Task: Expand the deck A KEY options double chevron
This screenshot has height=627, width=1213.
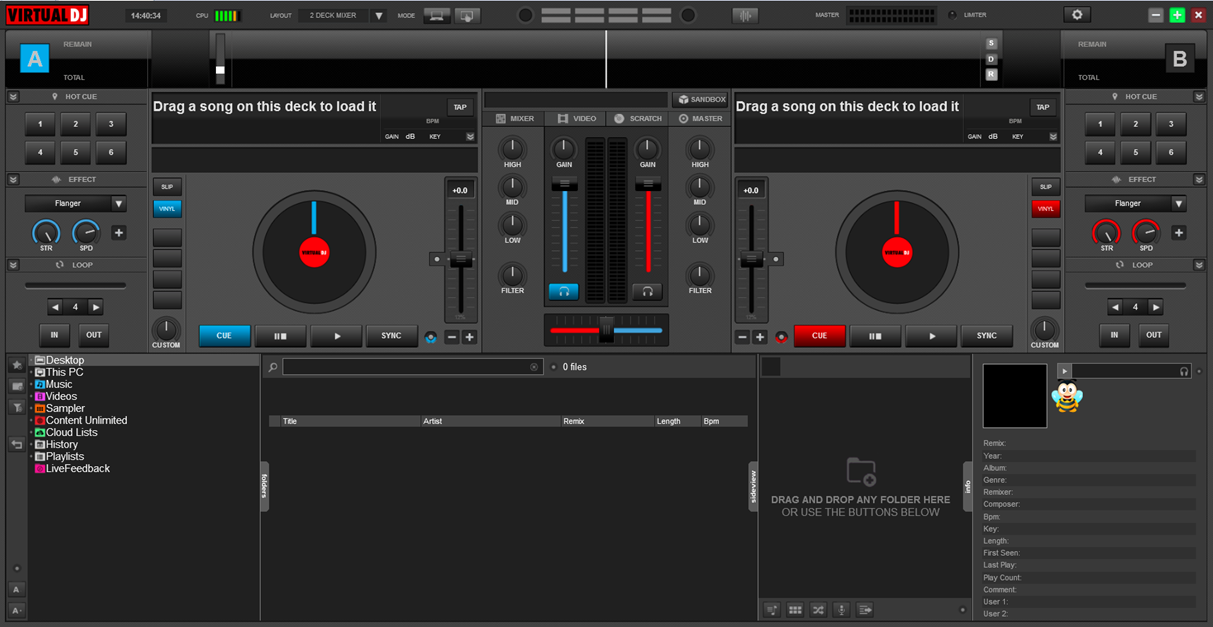Action: point(470,137)
